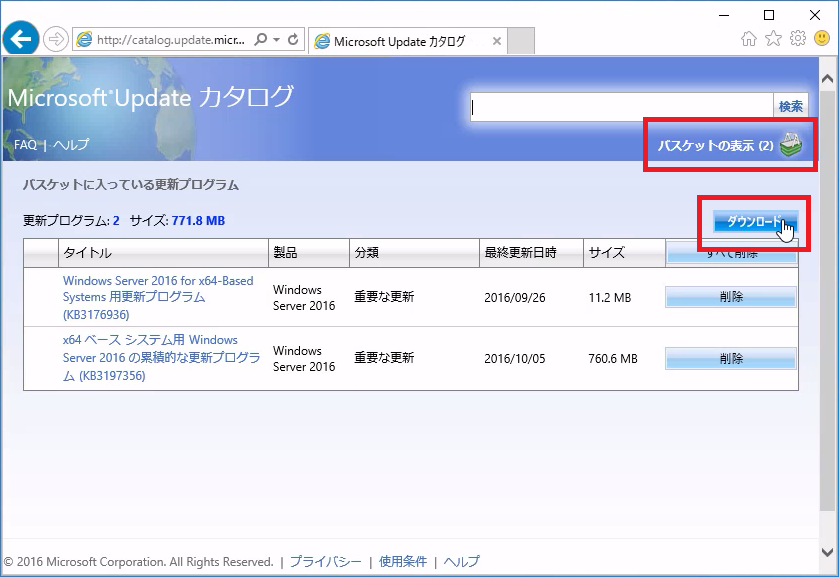Click the 2016/10/05 date cell
Image resolution: width=839 pixels, height=577 pixels.
pos(515,359)
